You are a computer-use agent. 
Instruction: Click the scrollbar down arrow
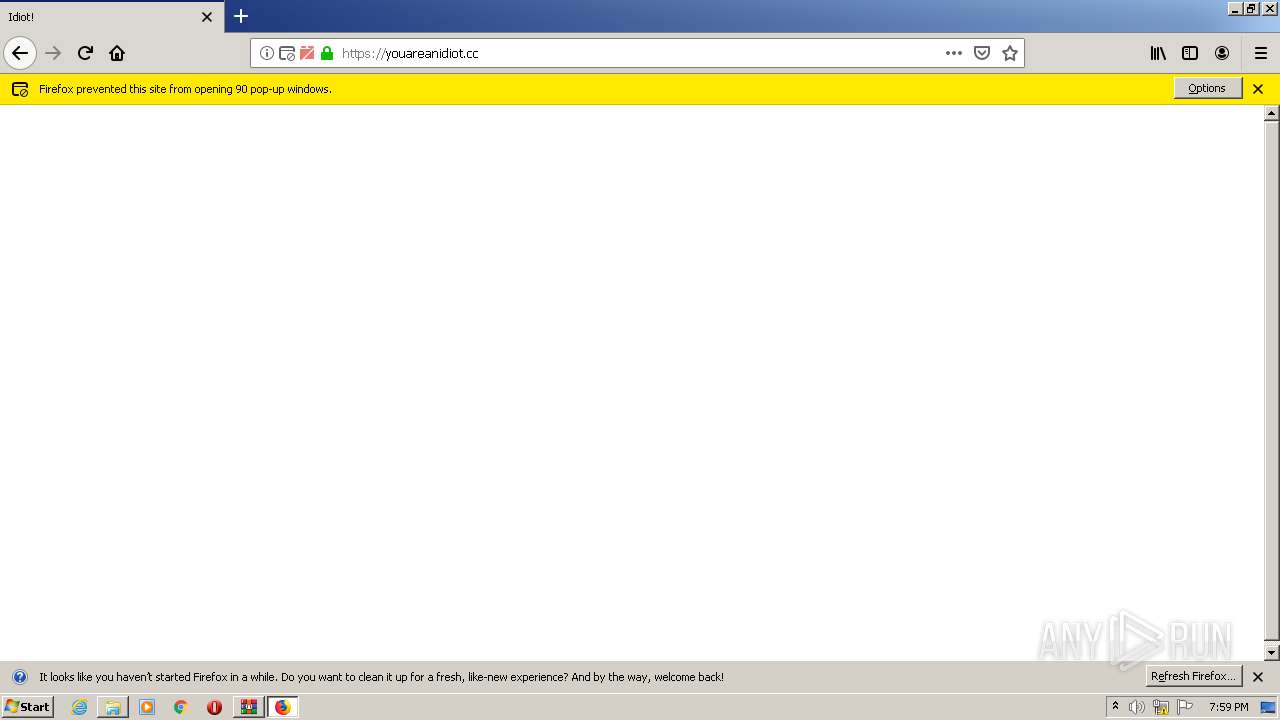1272,653
